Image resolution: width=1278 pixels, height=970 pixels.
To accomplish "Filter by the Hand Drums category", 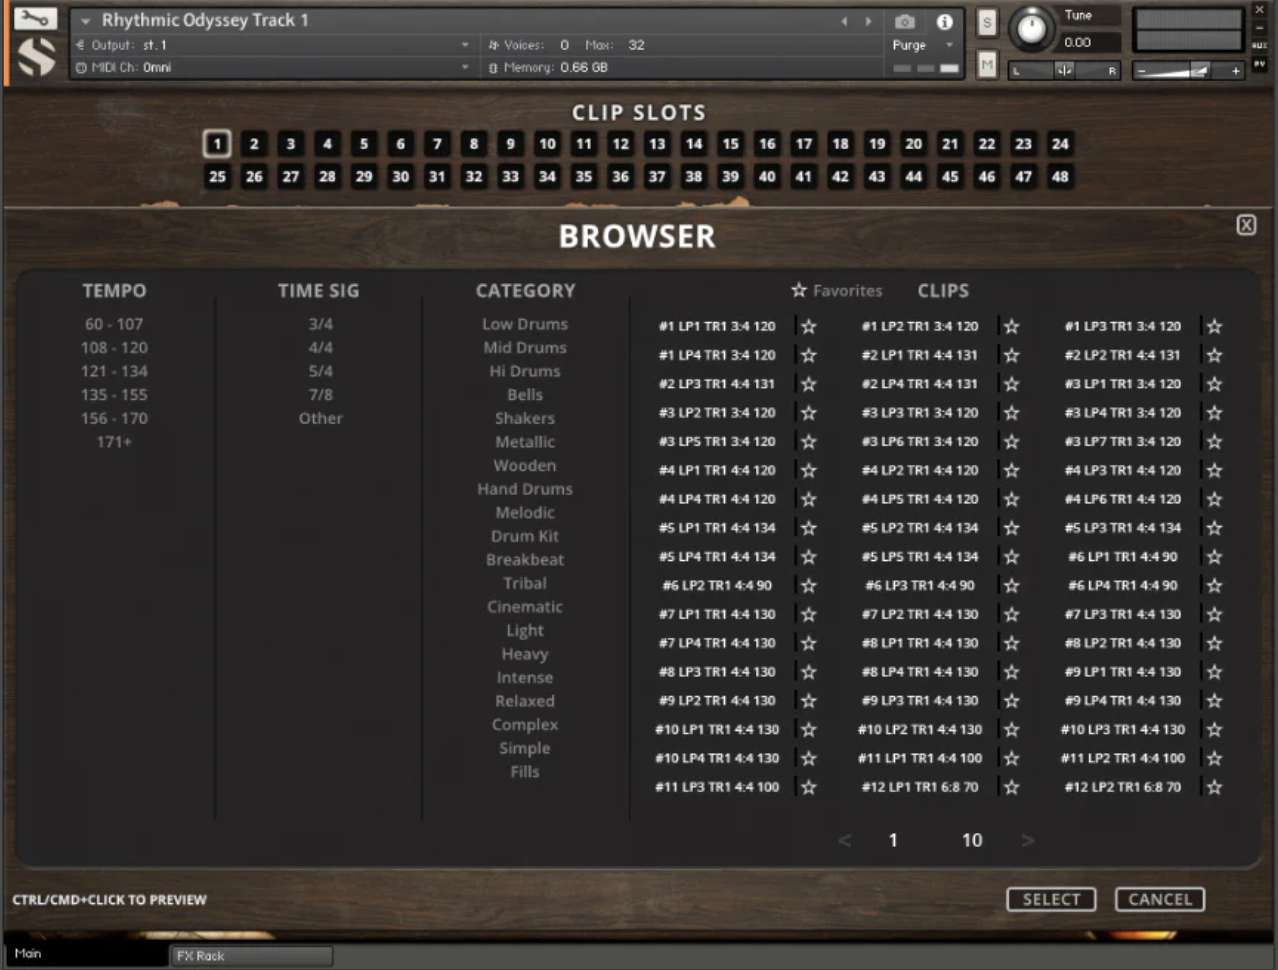I will (525, 489).
